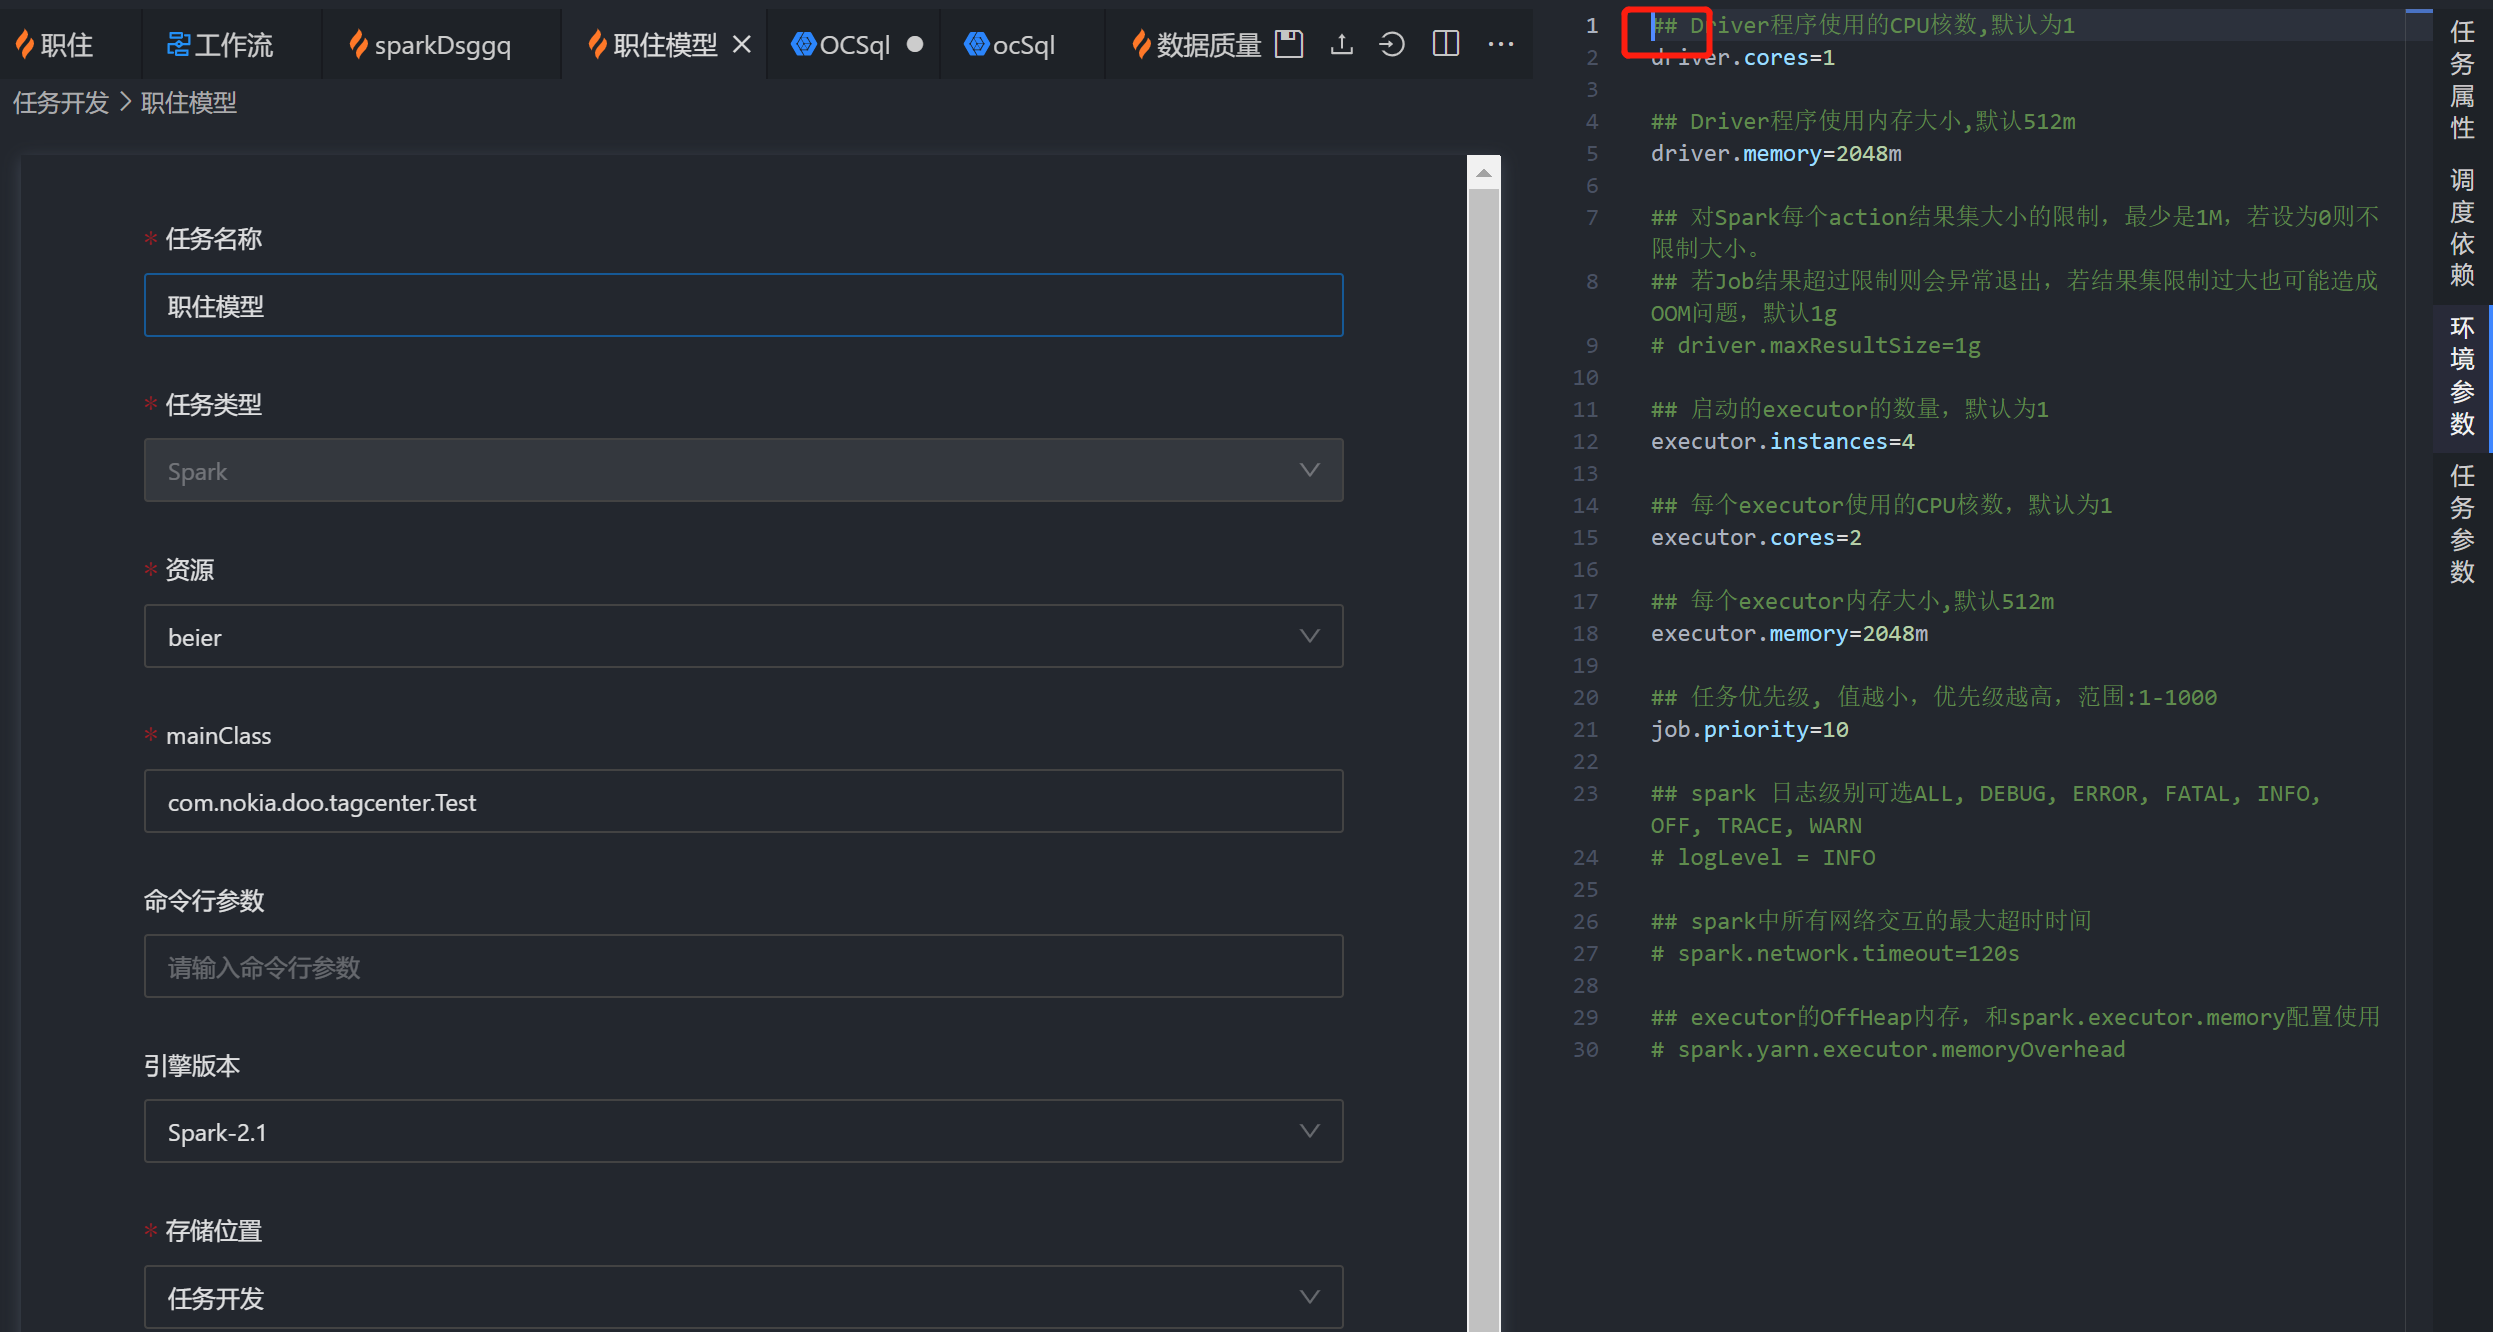The image size is (2493, 1332).
Task: Open the 任务参数 side panel
Action: (2462, 524)
